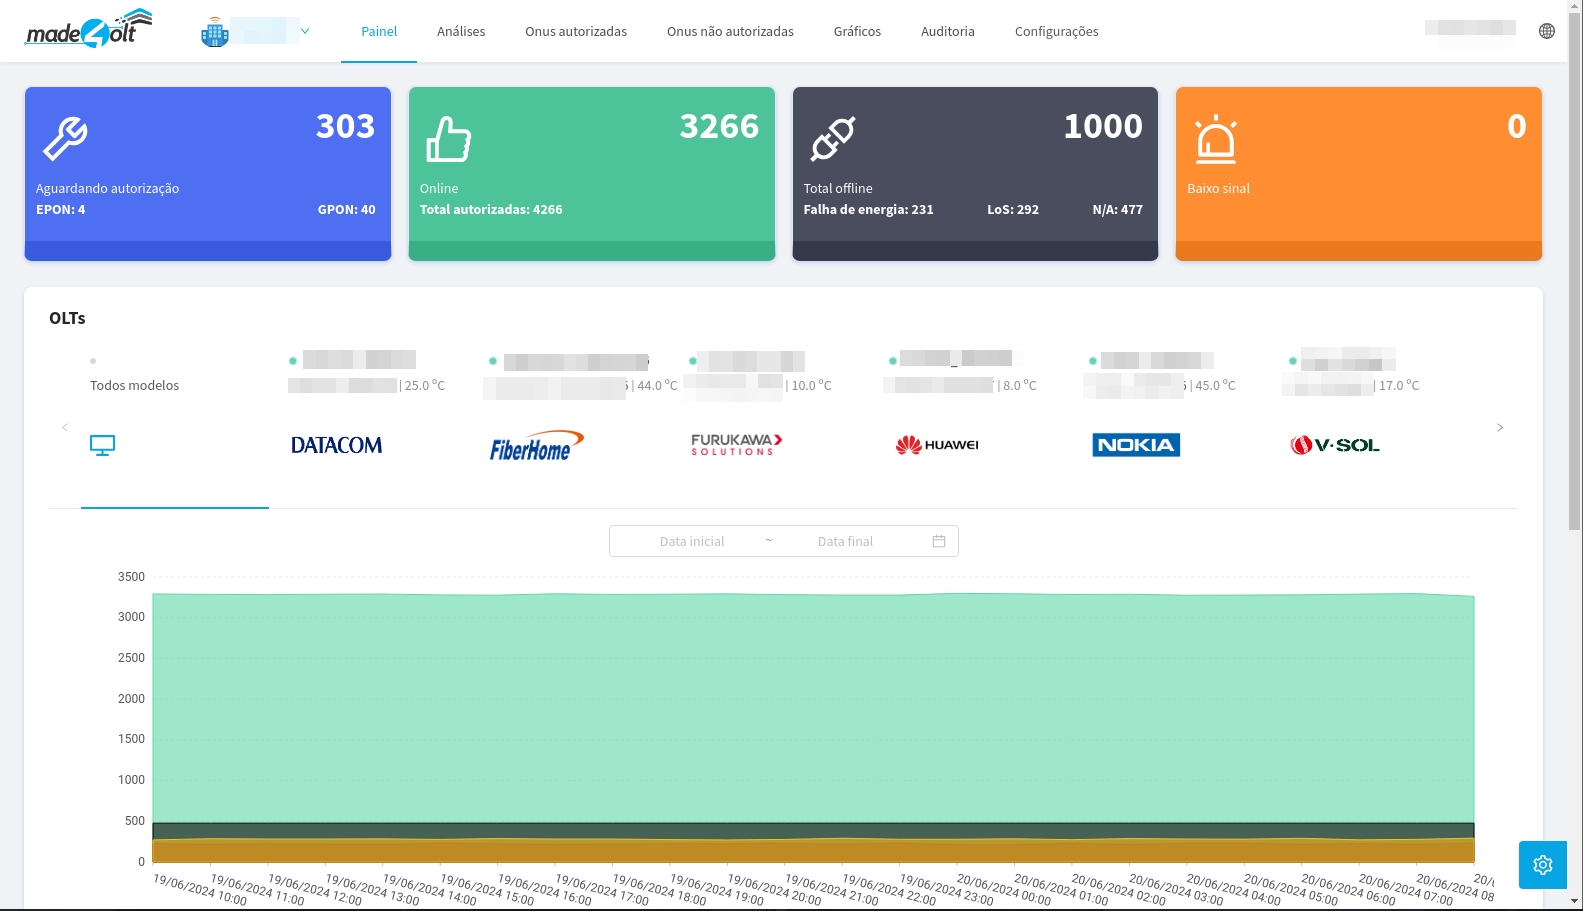Click EPON: 4 label

pos(61,209)
